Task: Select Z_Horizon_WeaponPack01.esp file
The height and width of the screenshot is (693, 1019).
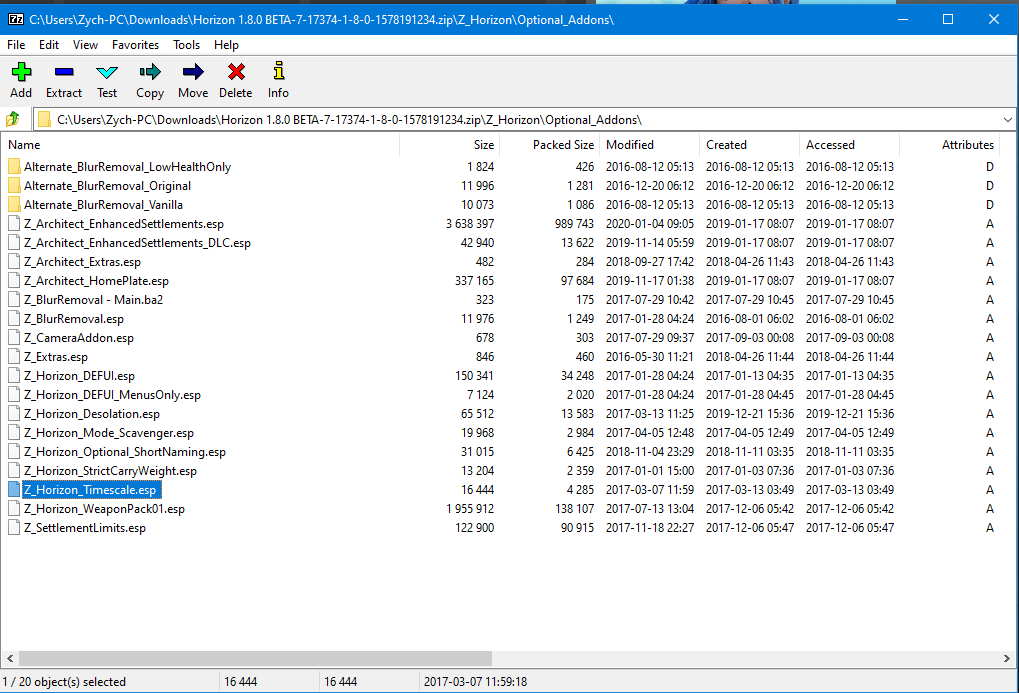Action: point(104,509)
